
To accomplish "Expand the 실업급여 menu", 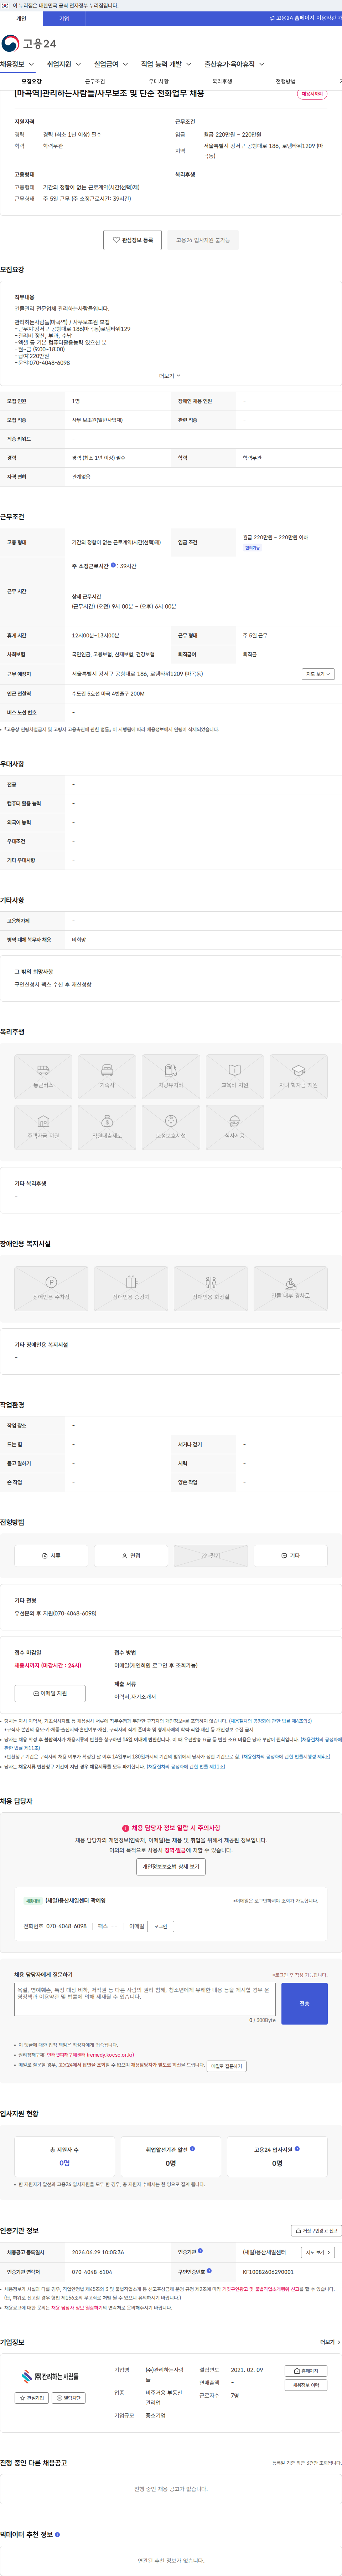I will (111, 64).
